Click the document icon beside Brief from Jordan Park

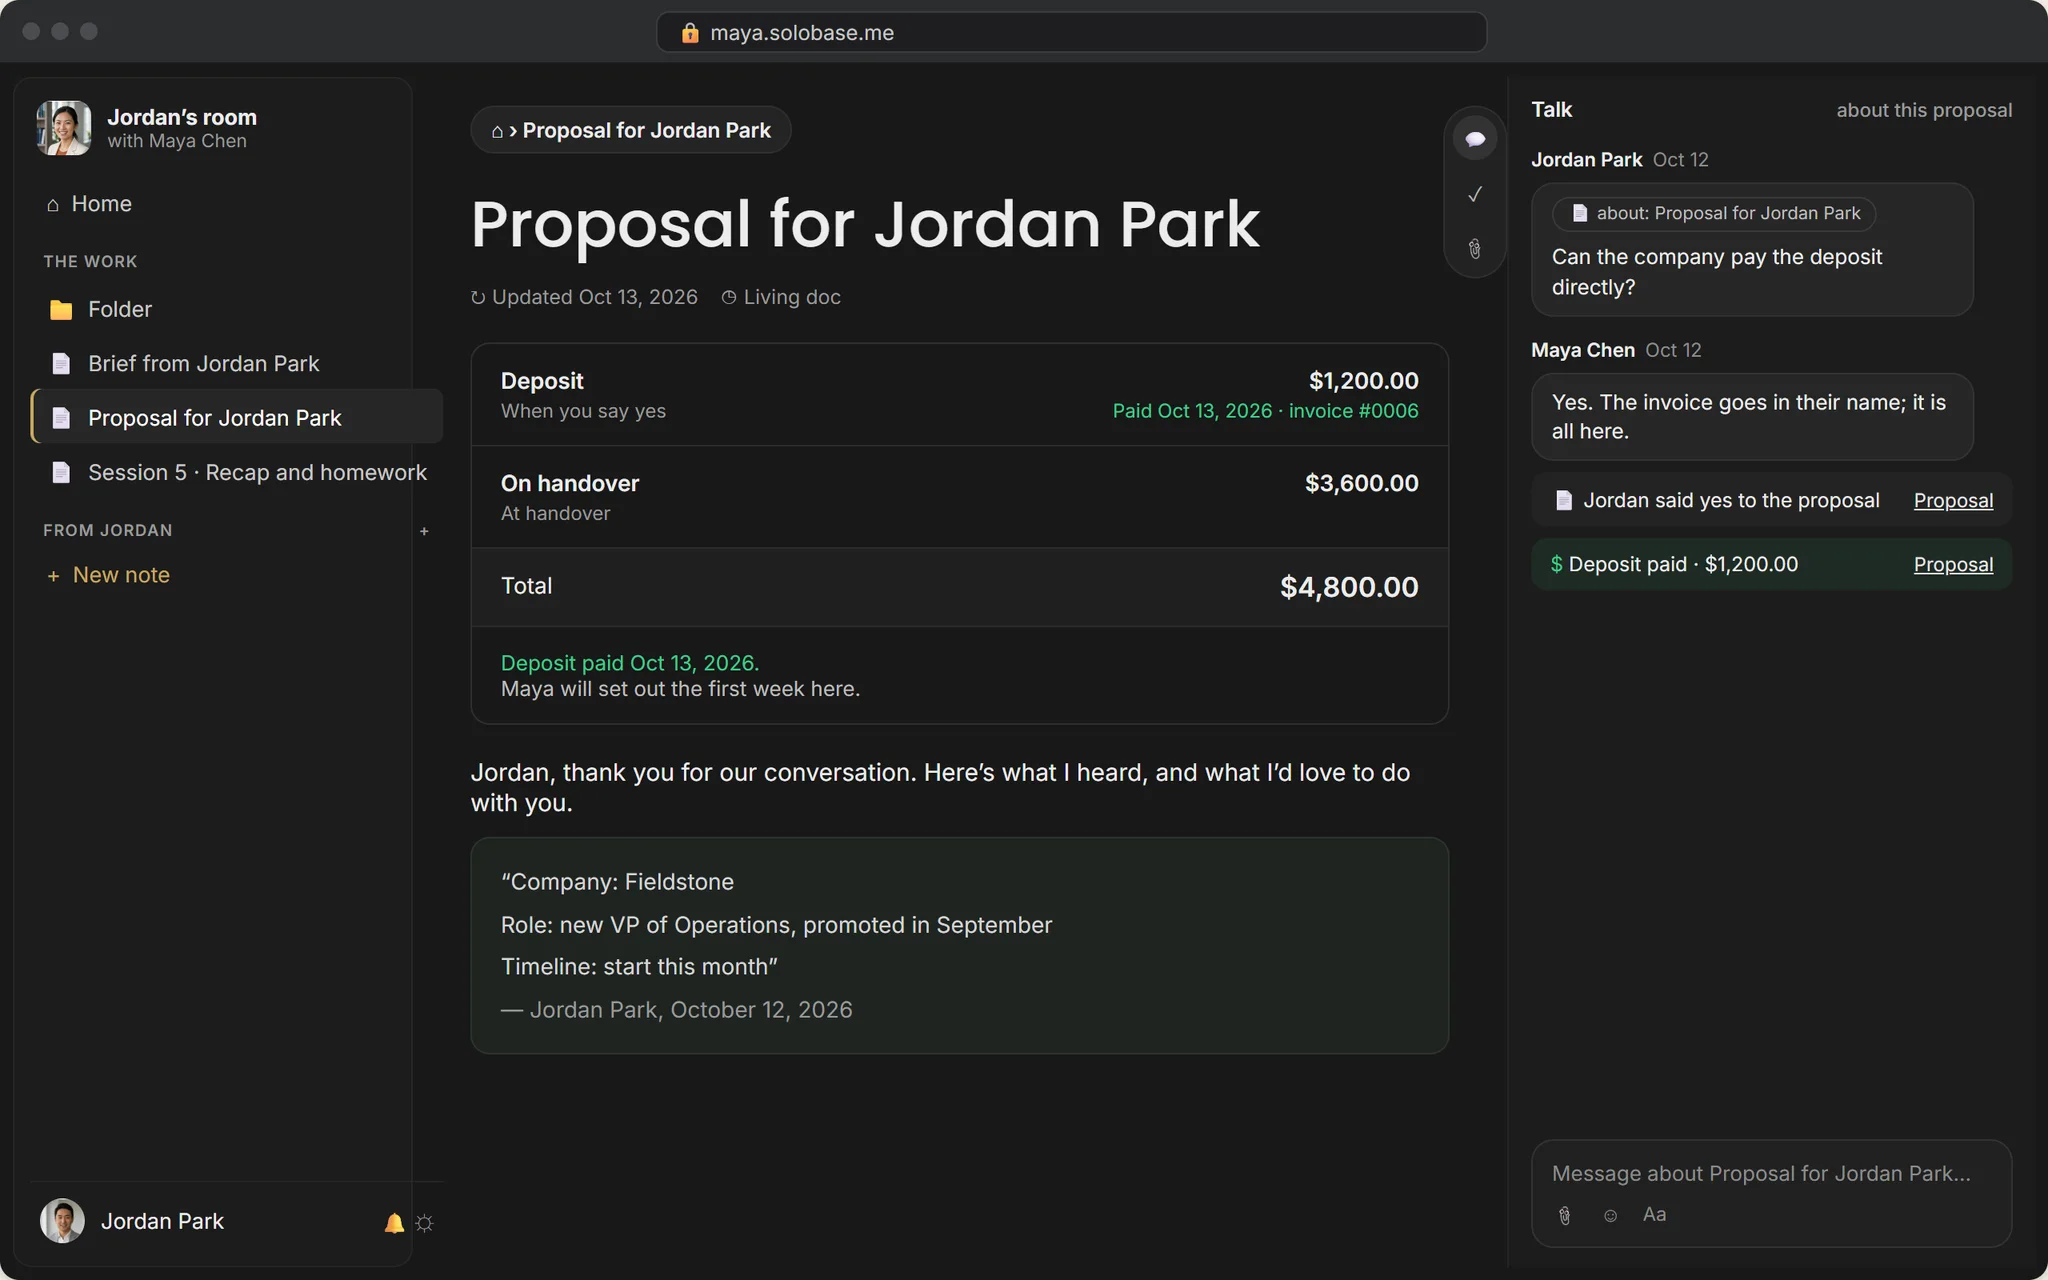(x=61, y=364)
